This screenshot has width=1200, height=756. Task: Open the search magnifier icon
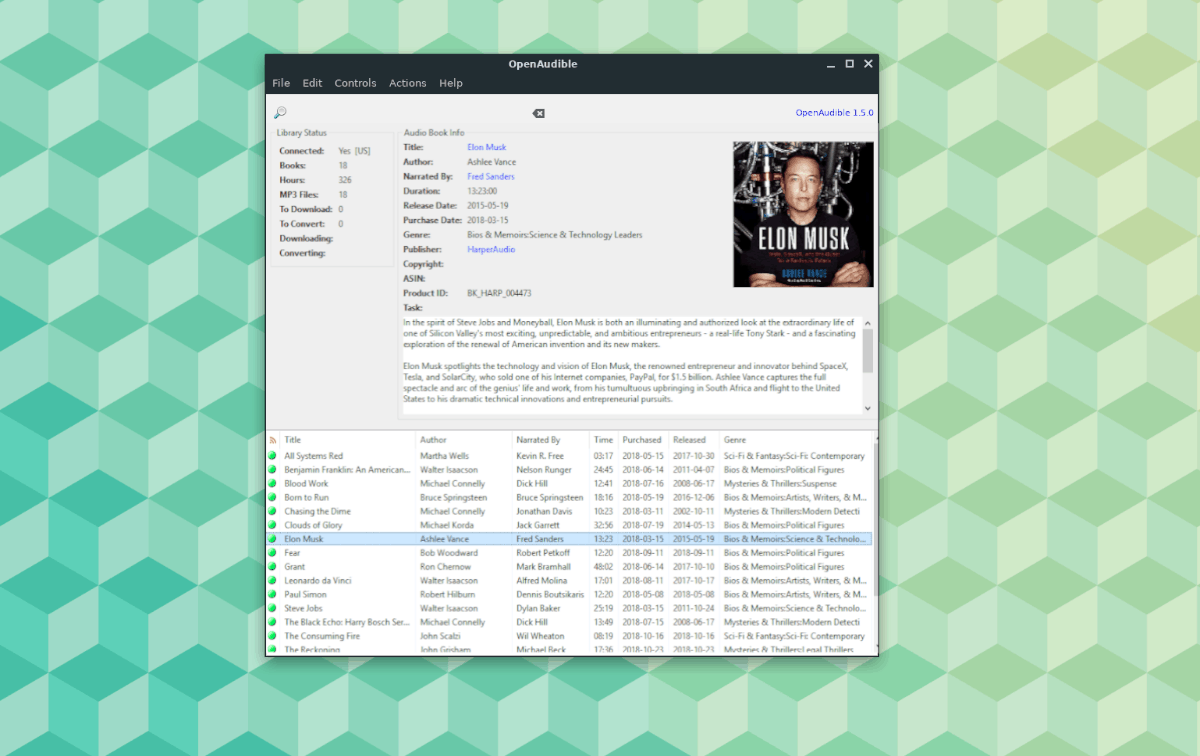point(280,112)
